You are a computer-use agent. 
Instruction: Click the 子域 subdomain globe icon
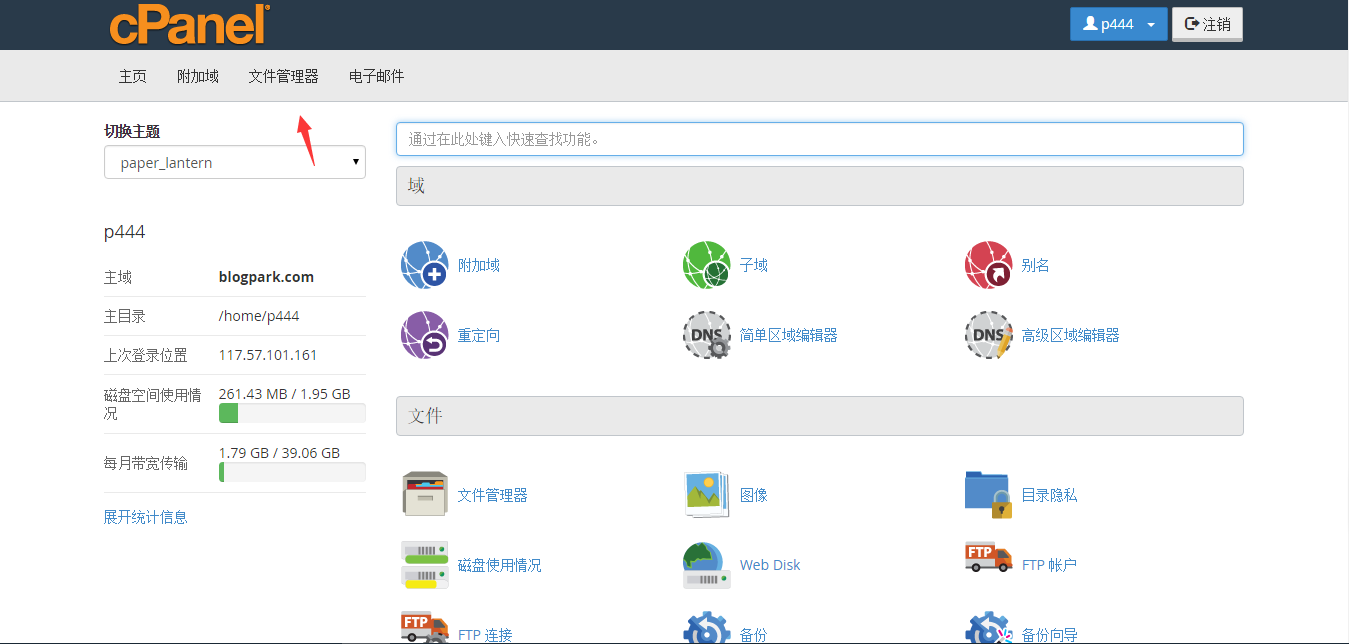[x=707, y=265]
